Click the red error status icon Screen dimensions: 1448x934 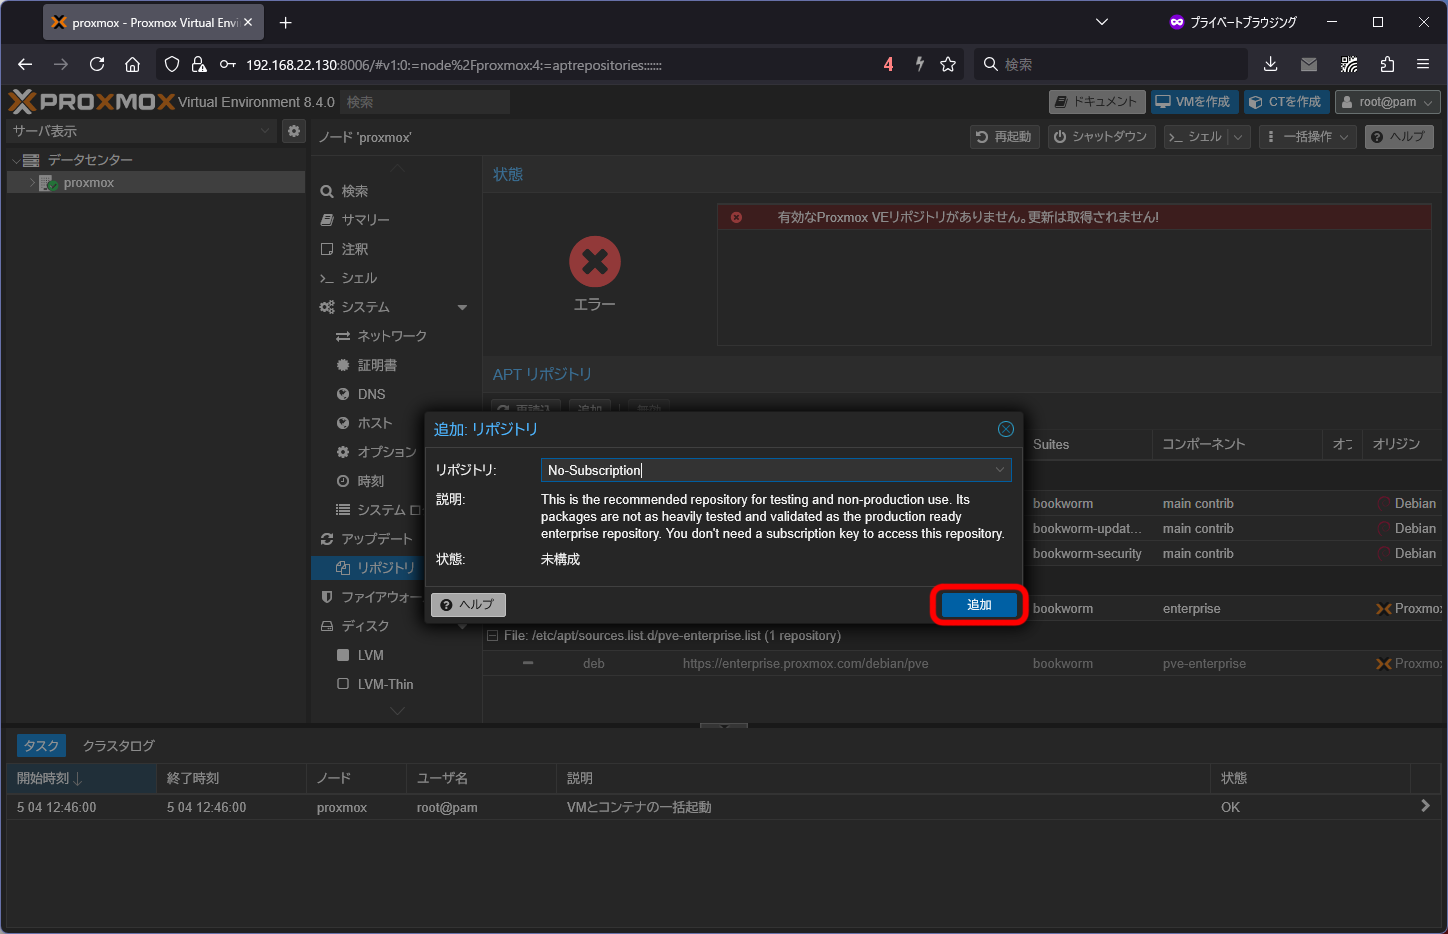(x=595, y=262)
